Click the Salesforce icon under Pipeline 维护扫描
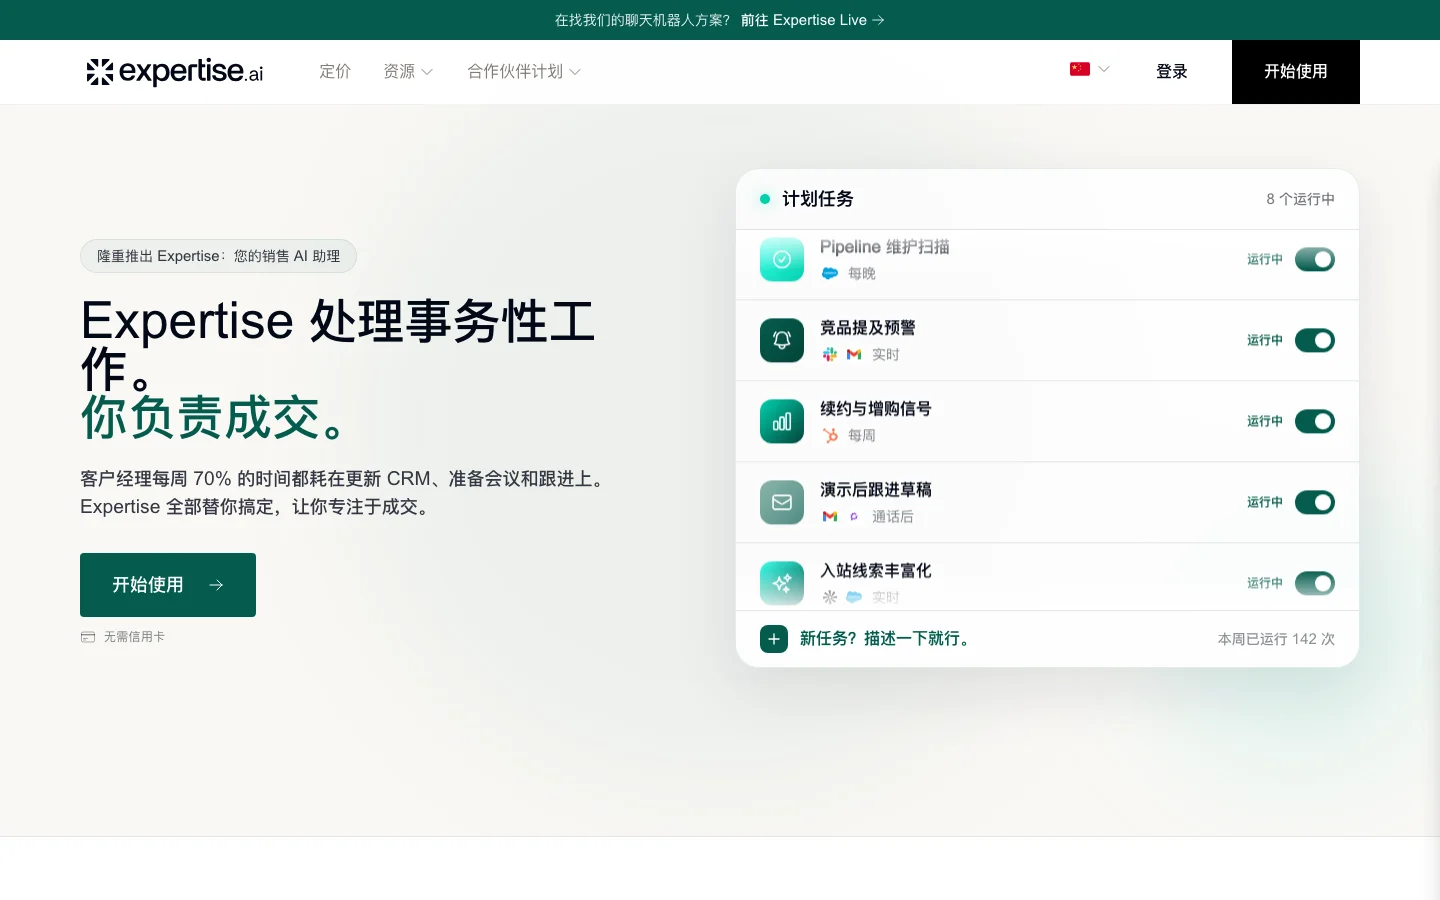The height and width of the screenshot is (900, 1440). (830, 273)
